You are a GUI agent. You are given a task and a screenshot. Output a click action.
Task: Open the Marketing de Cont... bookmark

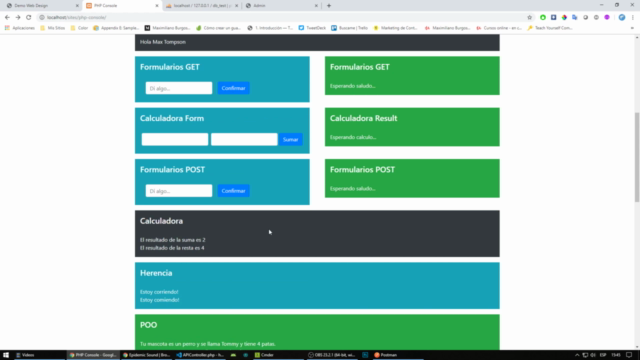(396, 28)
